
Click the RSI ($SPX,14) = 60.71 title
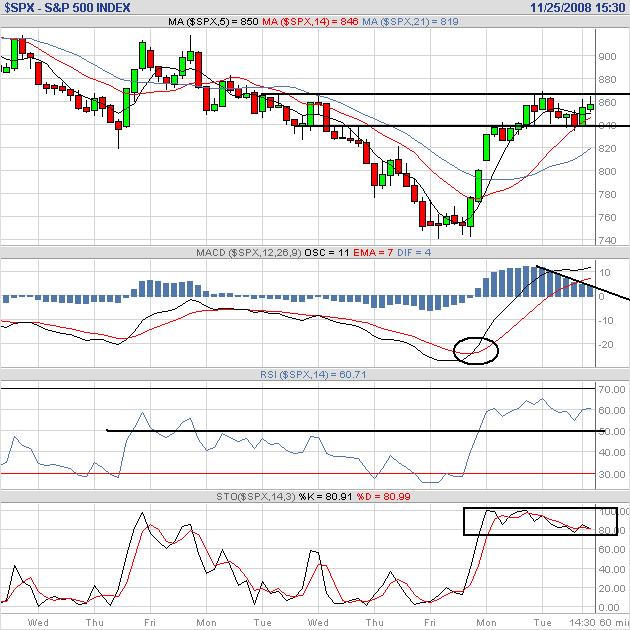point(313,375)
